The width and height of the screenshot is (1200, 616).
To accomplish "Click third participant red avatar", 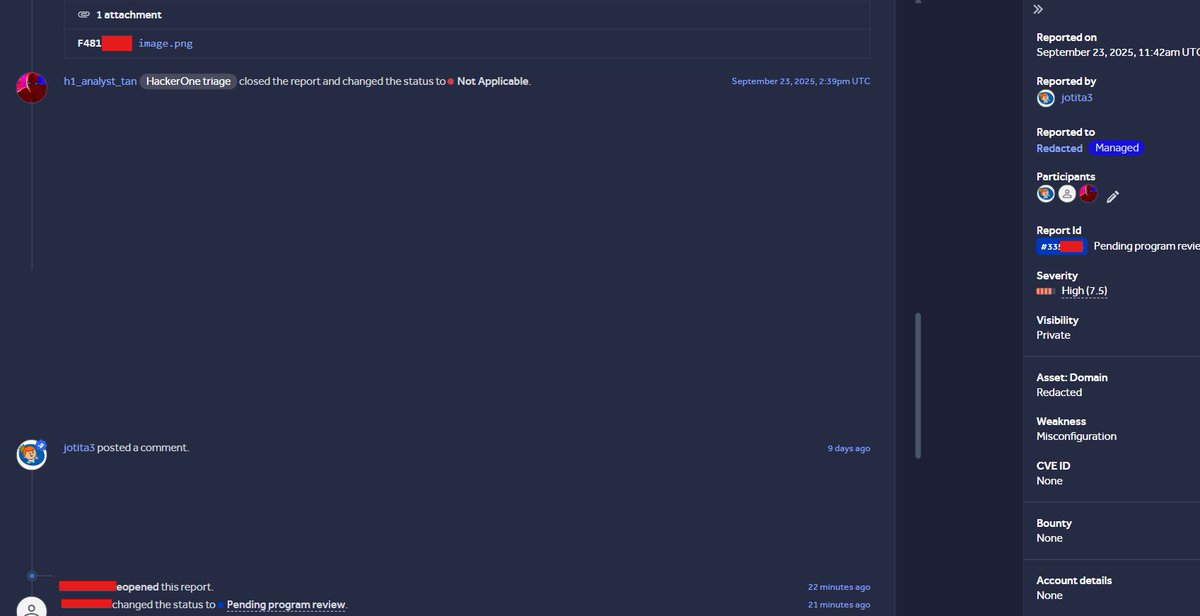I will point(1088,194).
